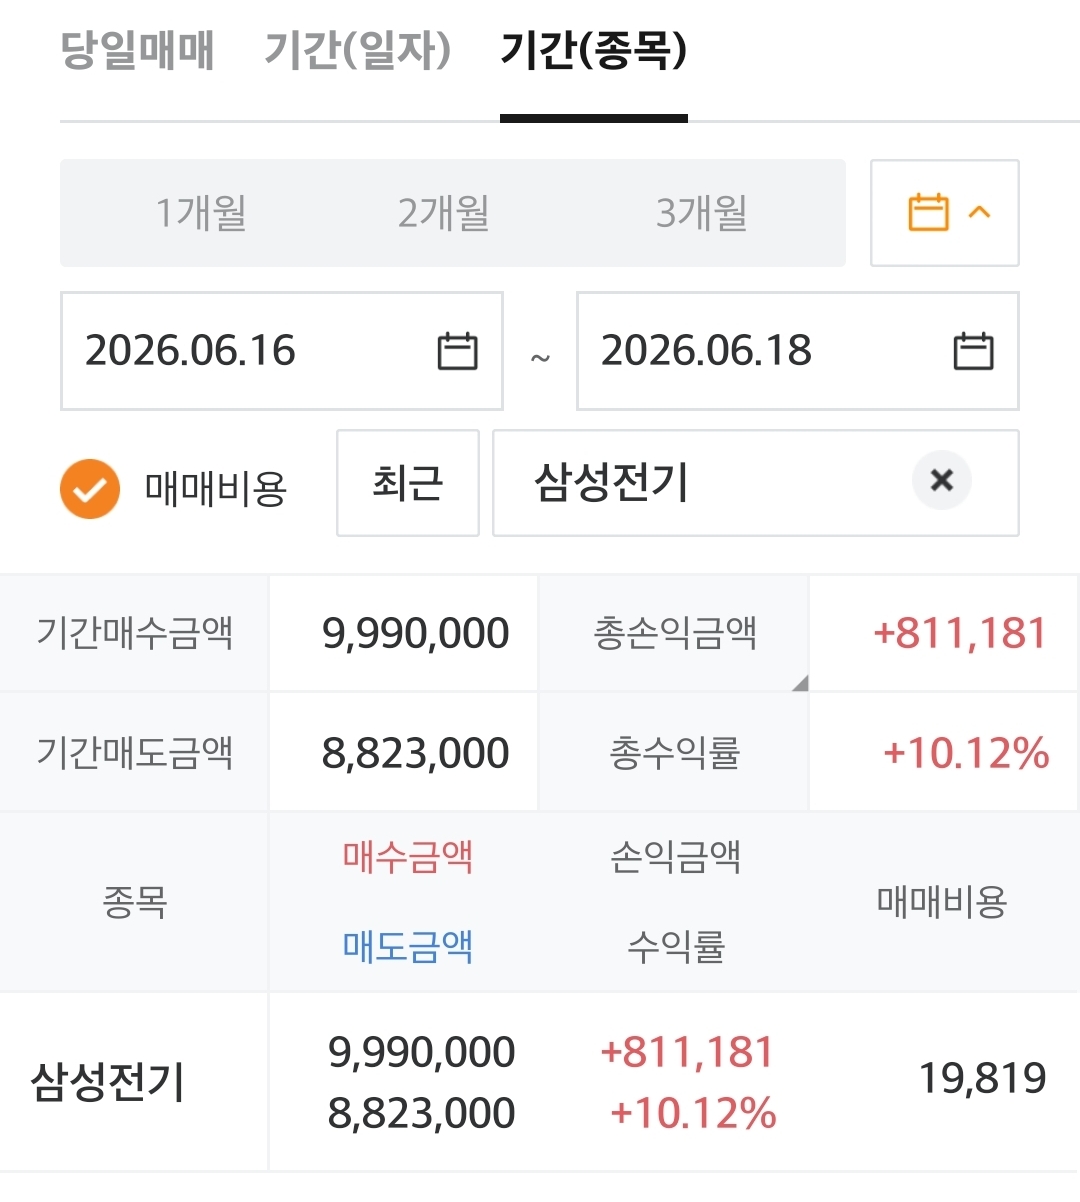The image size is (1080, 1202).
Task: Open calendar picker for end date 2026.06.18
Action: tap(973, 351)
